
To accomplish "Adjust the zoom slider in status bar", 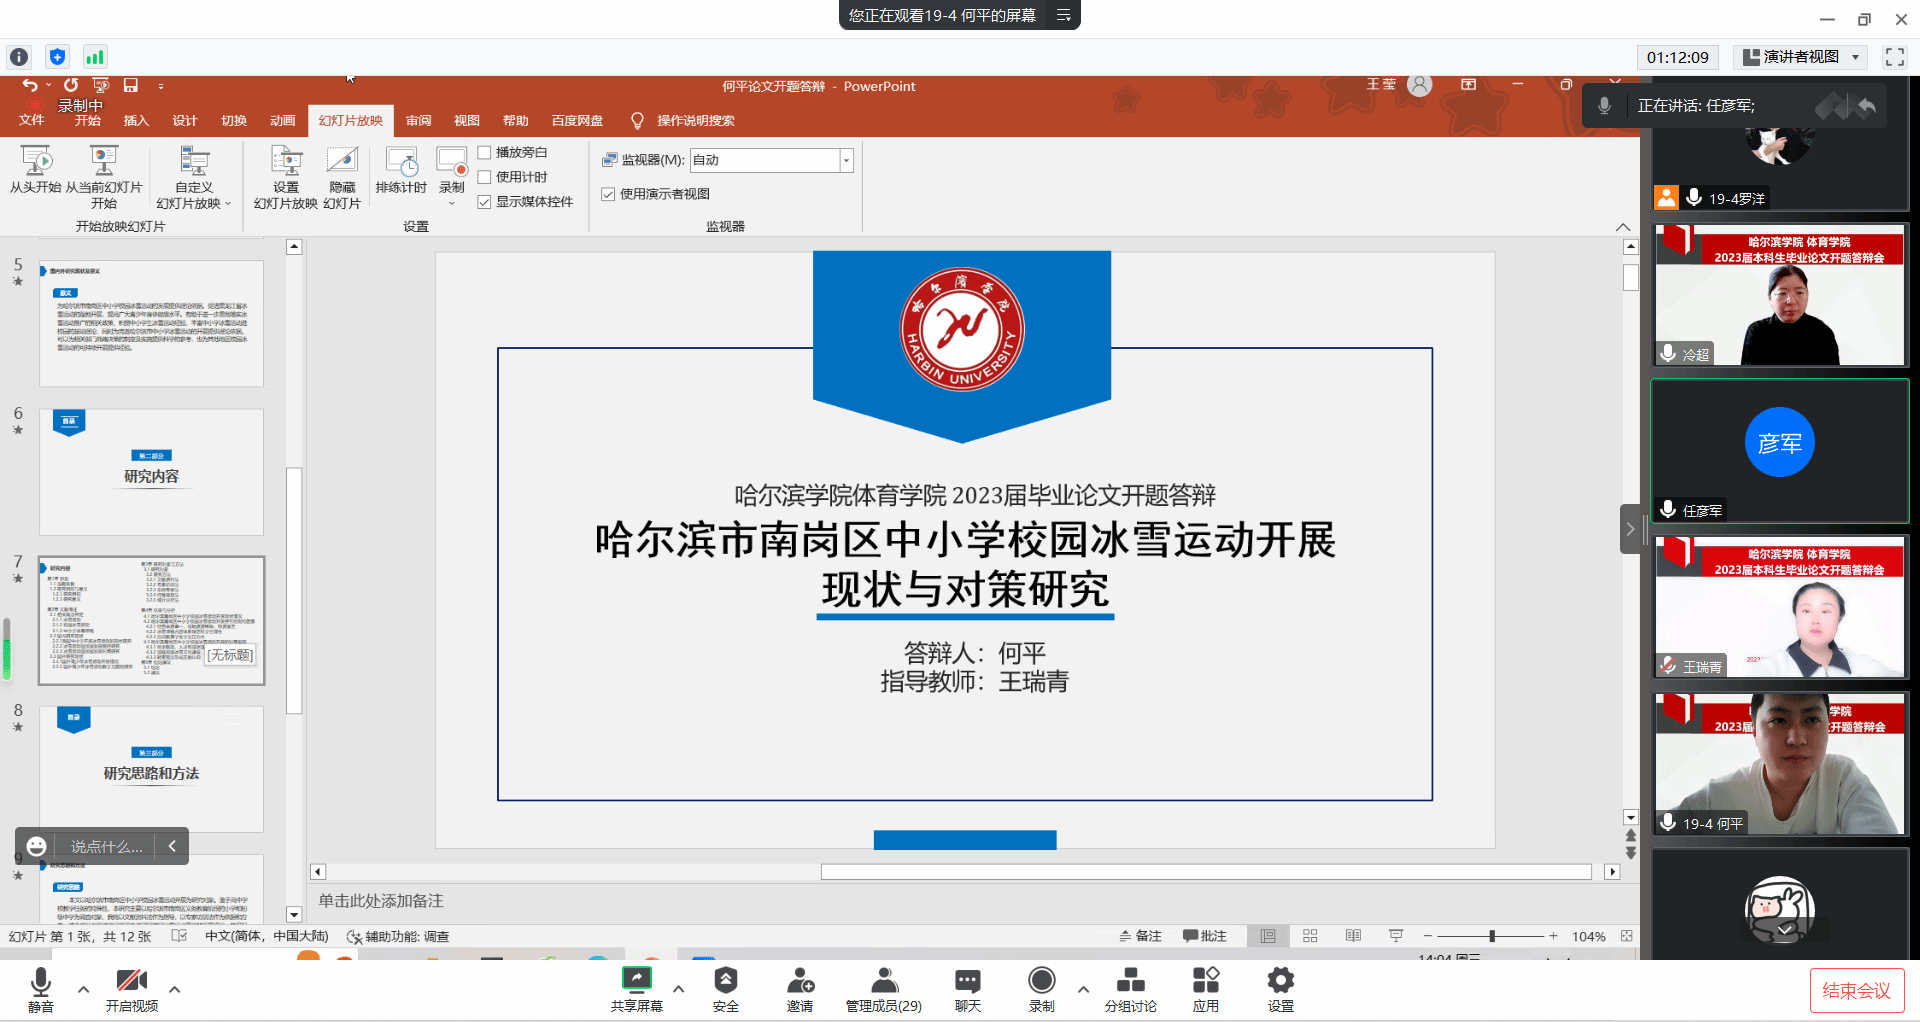I will [x=1491, y=936].
